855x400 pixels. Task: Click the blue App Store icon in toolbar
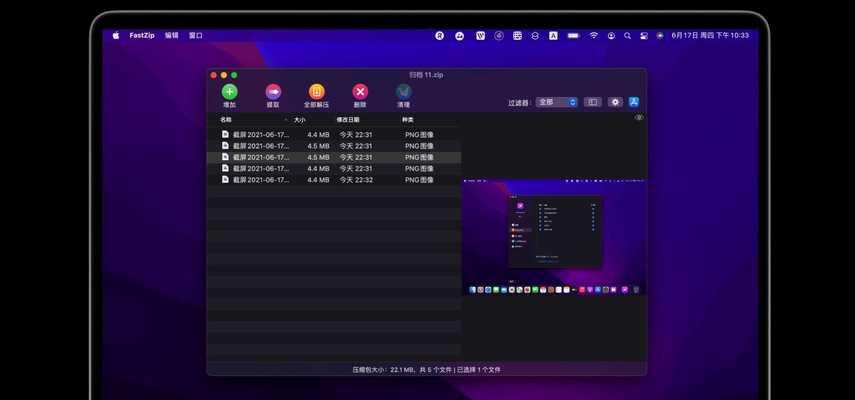point(634,102)
